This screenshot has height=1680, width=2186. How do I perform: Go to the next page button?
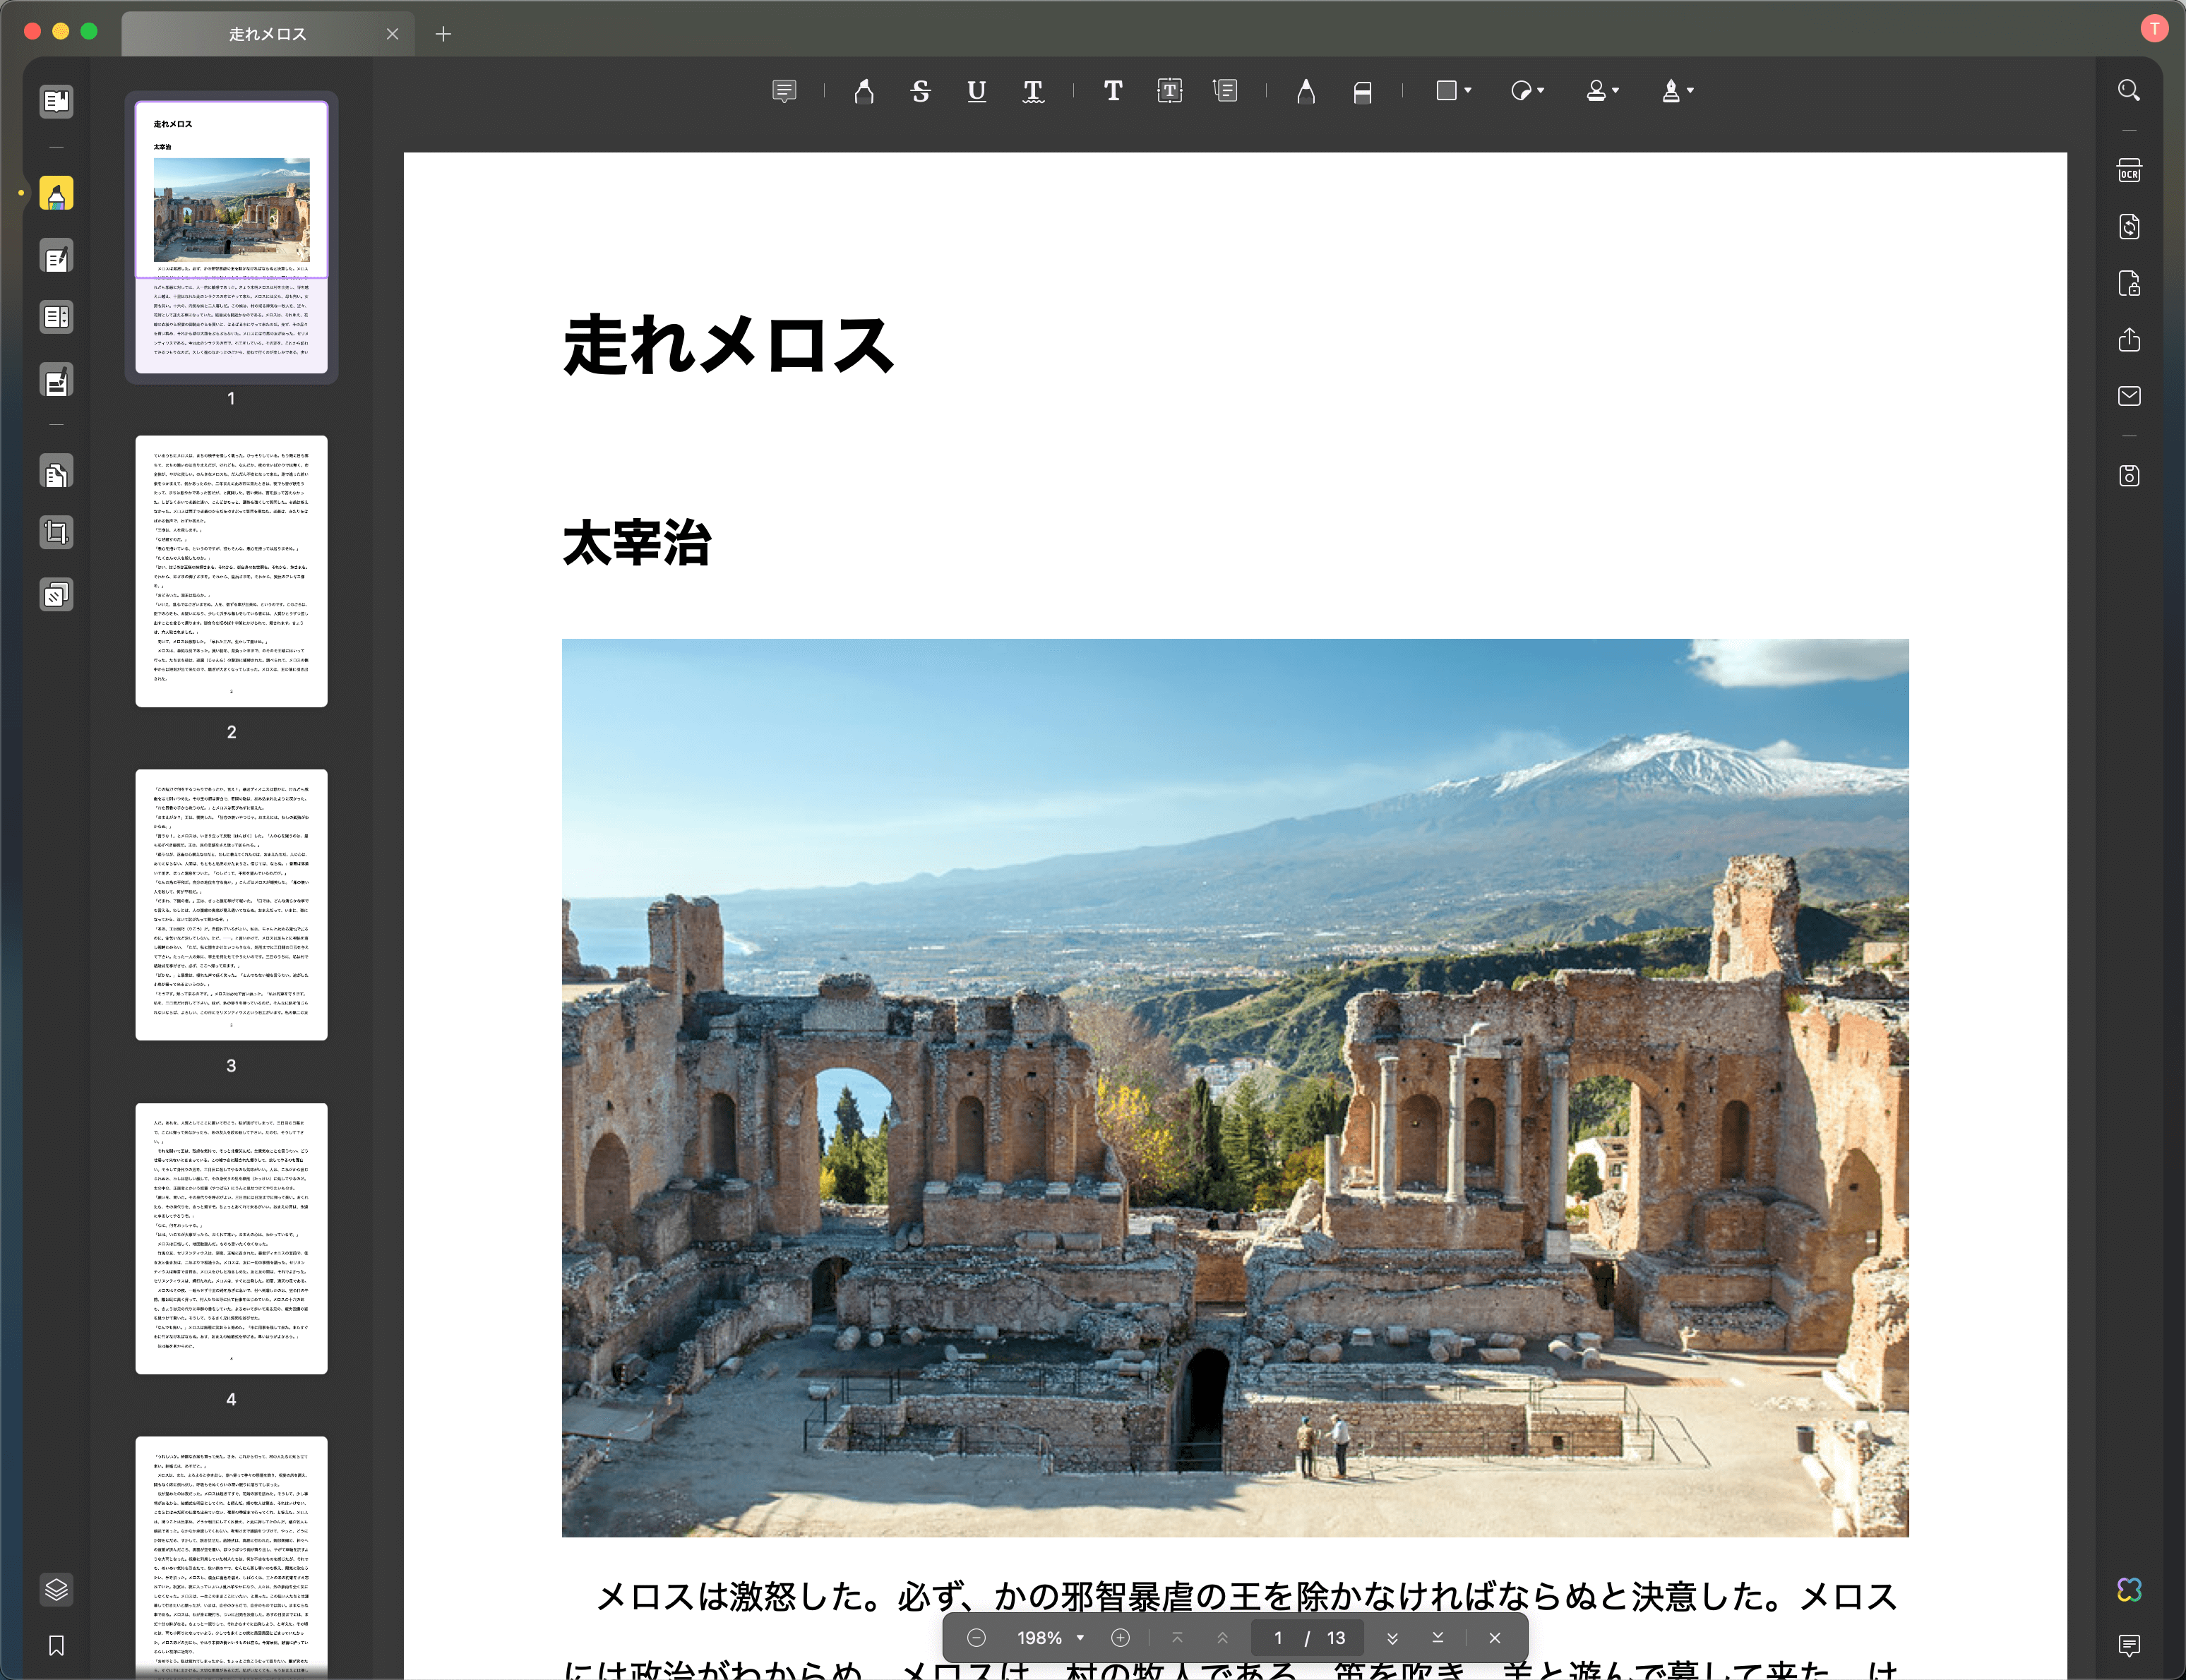click(x=1392, y=1638)
